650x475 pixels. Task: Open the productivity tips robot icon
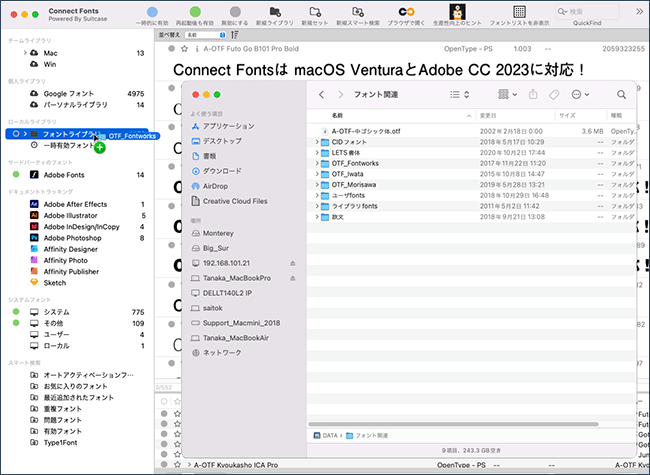click(457, 12)
